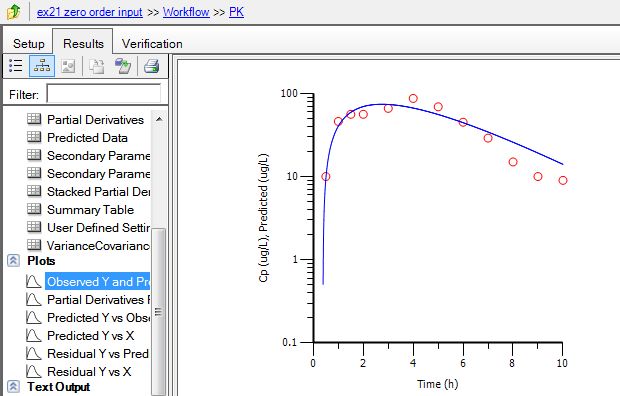This screenshot has height=396, width=620.
Task: Open User Defined Settings table
Action: click(98, 228)
